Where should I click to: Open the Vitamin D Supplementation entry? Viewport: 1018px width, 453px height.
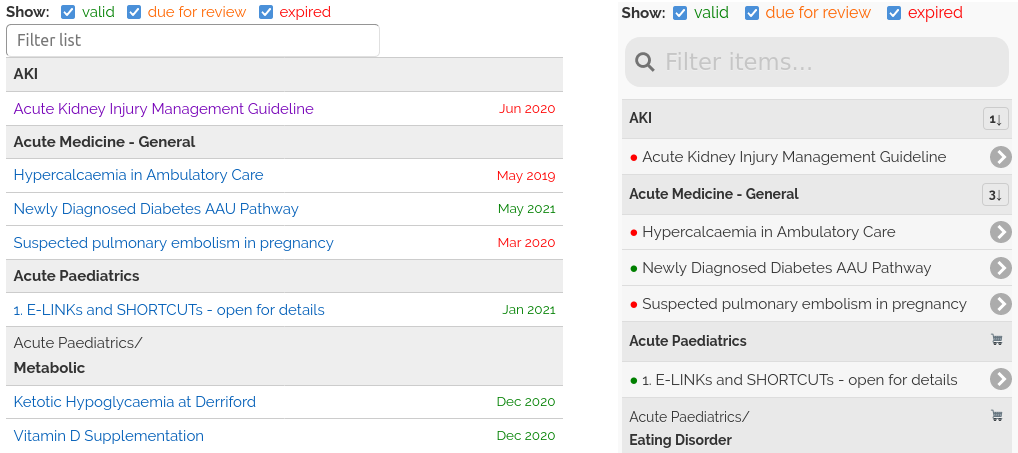pos(109,436)
